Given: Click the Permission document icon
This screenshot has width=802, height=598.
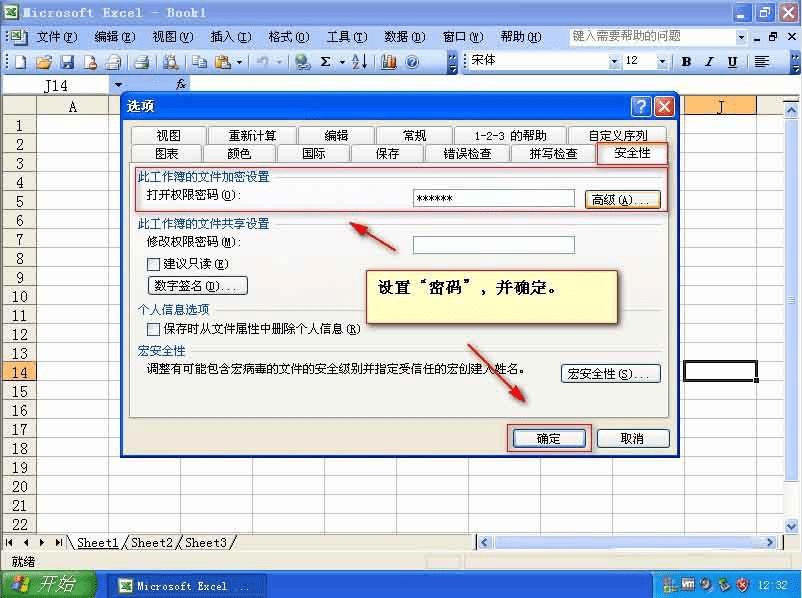Looking at the screenshot, I should click(x=91, y=62).
